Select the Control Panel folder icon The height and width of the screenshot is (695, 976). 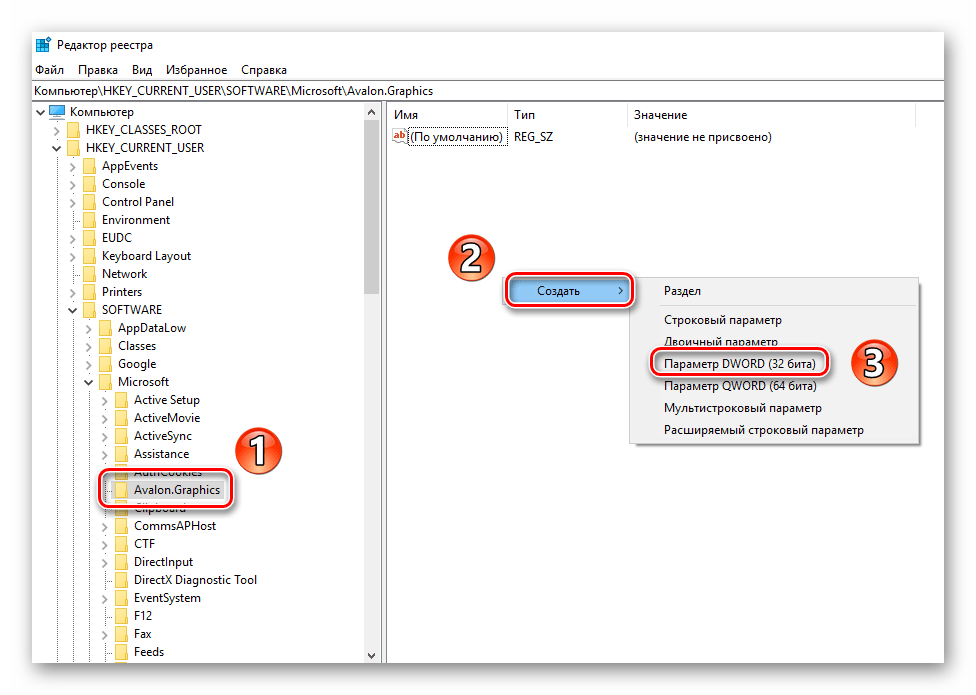(89, 202)
